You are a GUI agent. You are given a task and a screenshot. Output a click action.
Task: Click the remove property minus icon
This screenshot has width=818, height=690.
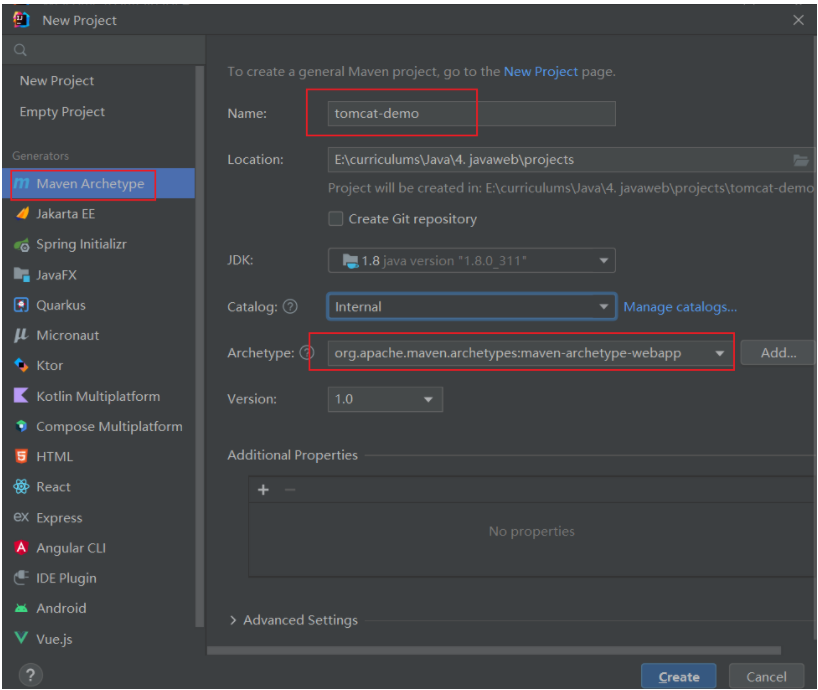coord(290,490)
